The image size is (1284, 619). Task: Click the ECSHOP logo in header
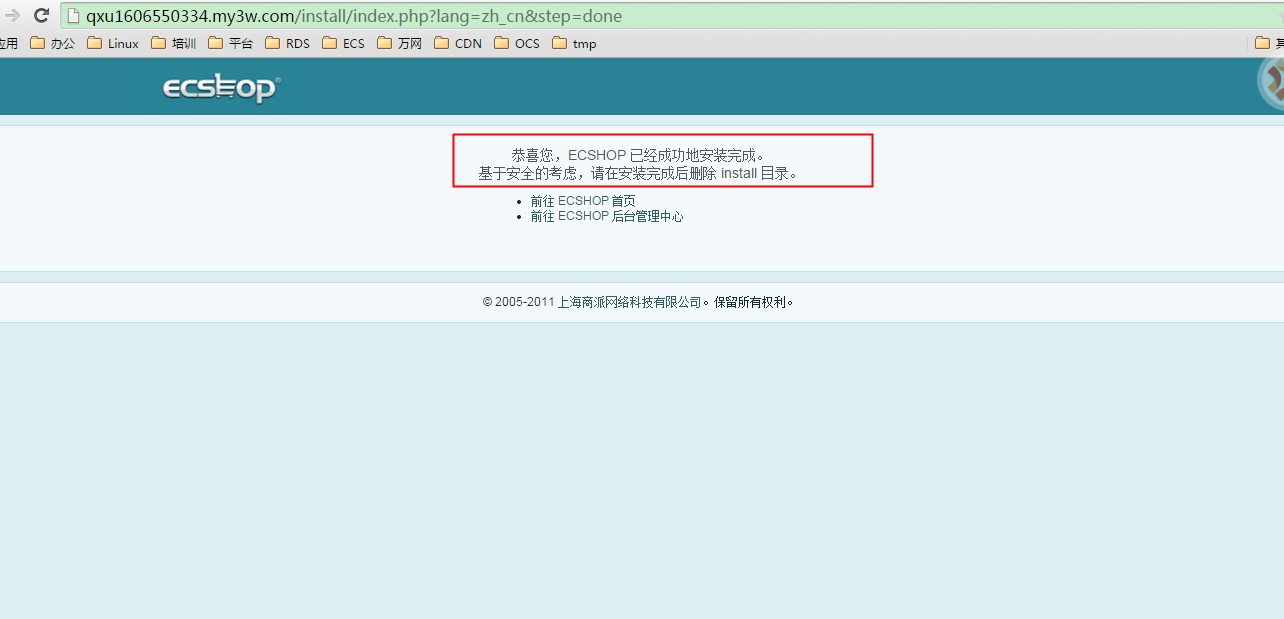221,88
